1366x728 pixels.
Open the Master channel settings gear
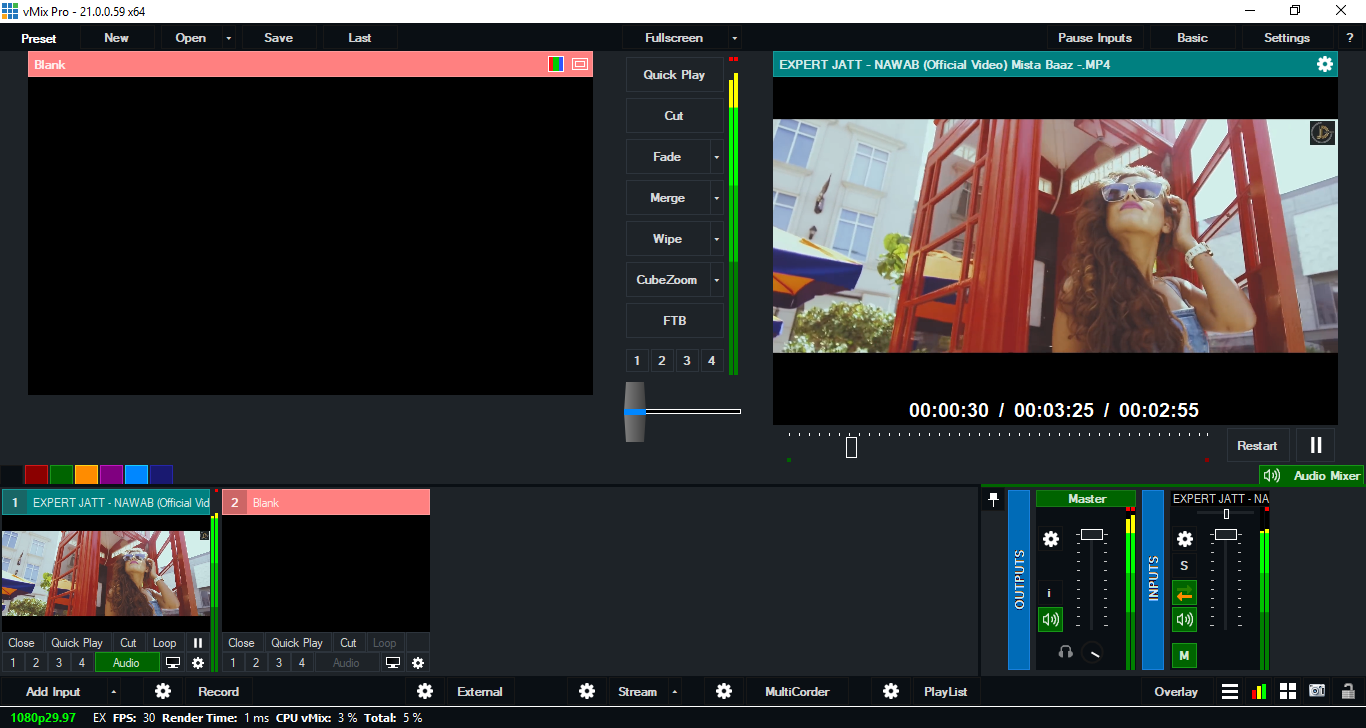coord(1051,538)
